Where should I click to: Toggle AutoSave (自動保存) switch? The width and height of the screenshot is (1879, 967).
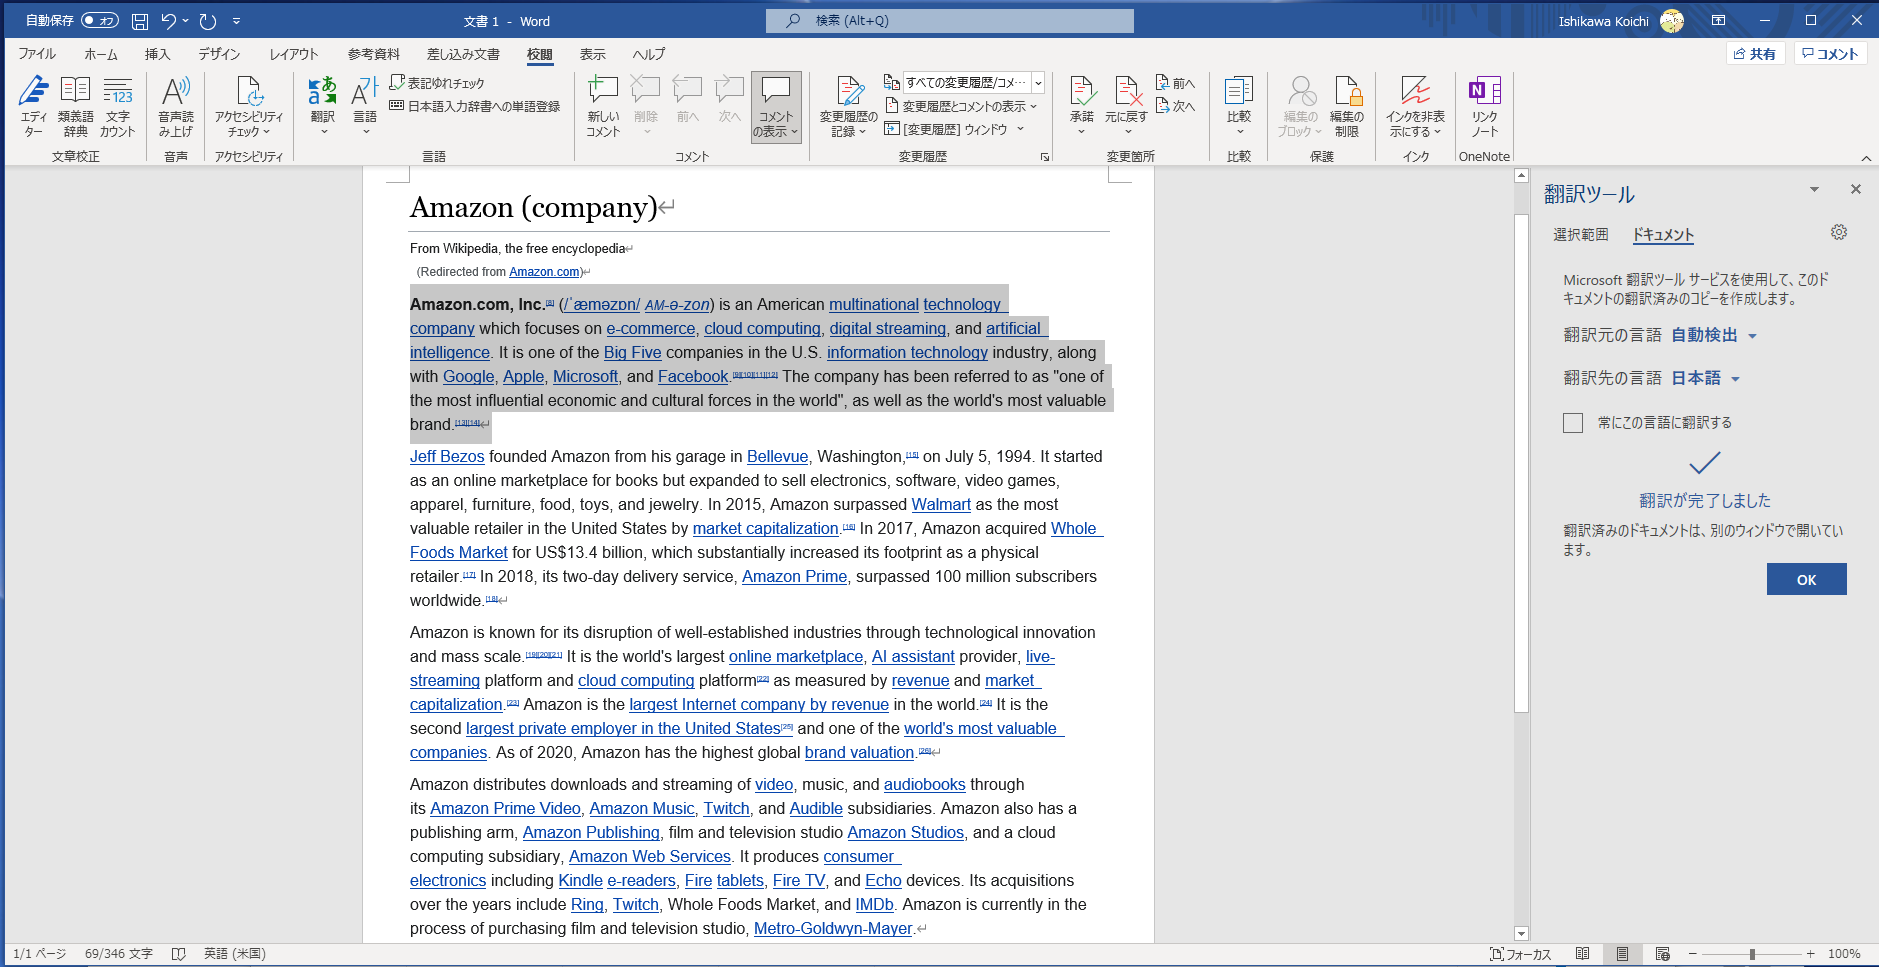coord(100,20)
